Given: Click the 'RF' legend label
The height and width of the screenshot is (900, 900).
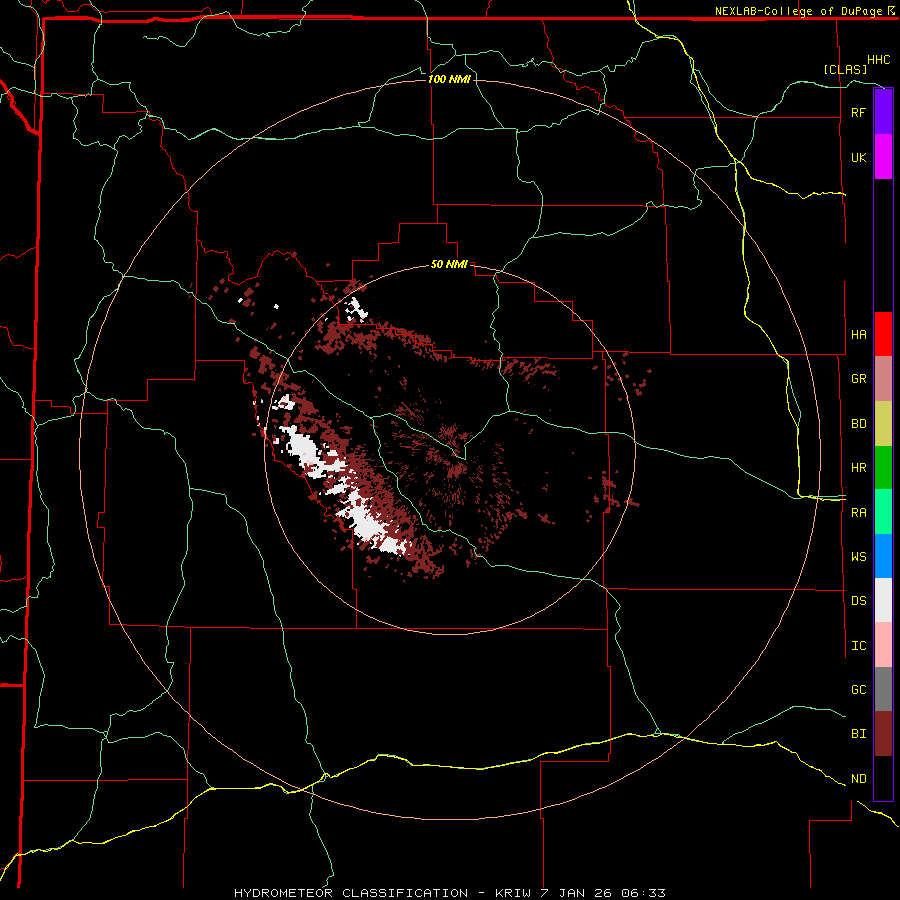Looking at the screenshot, I should [x=858, y=112].
